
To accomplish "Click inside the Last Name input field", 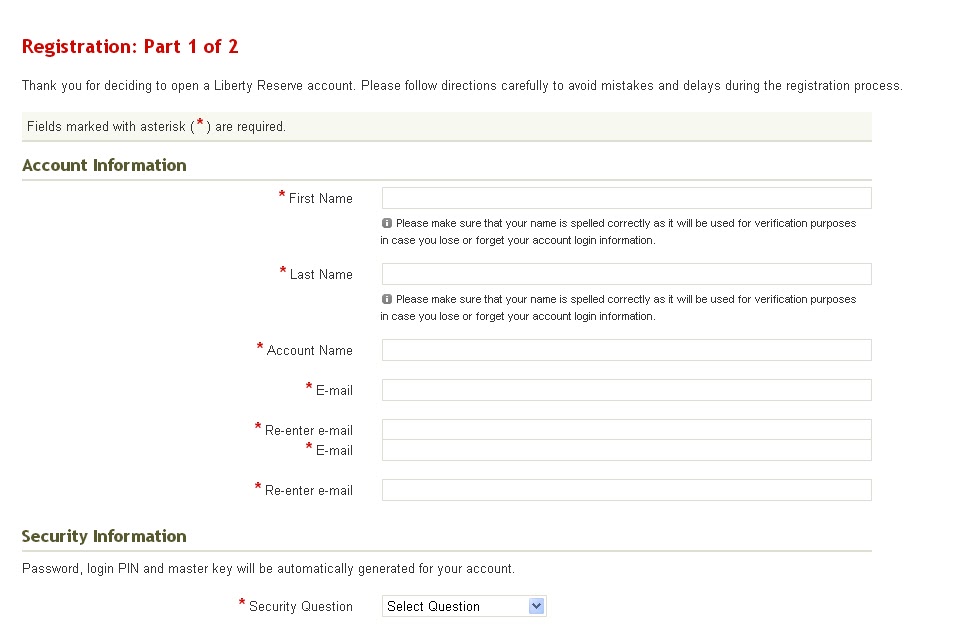I will pos(625,273).
